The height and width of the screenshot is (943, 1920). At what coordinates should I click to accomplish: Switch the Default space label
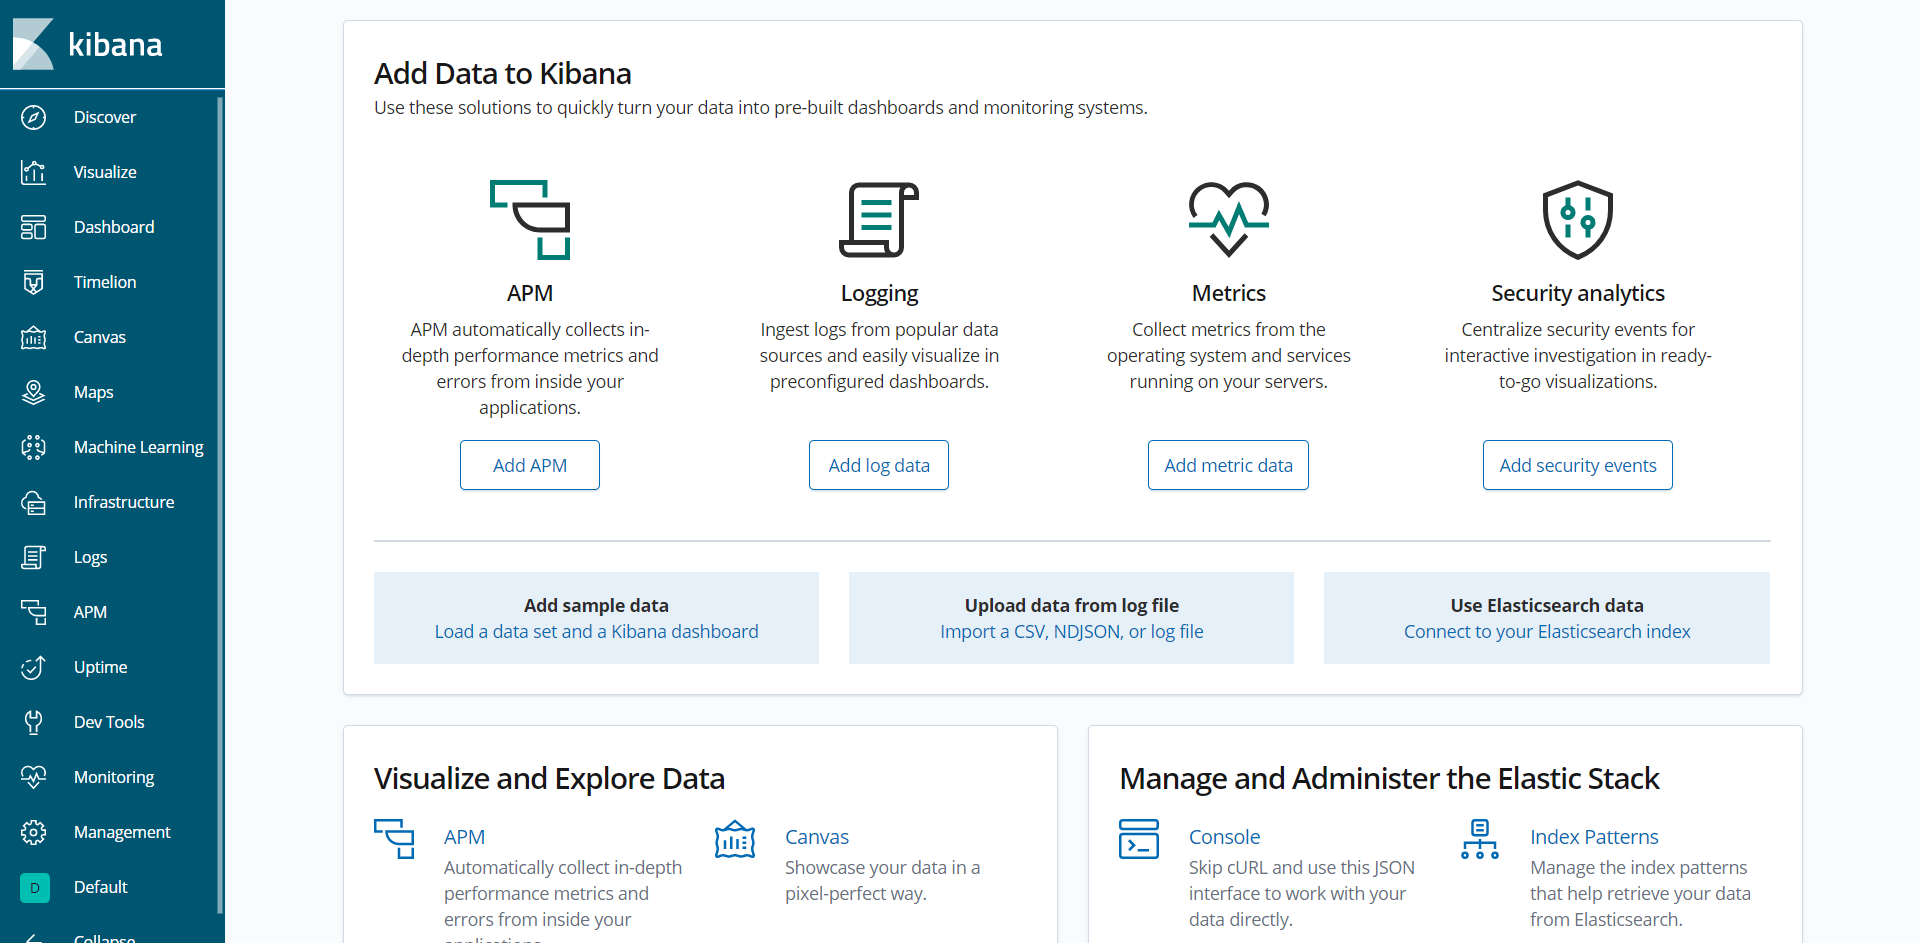pos(101,887)
